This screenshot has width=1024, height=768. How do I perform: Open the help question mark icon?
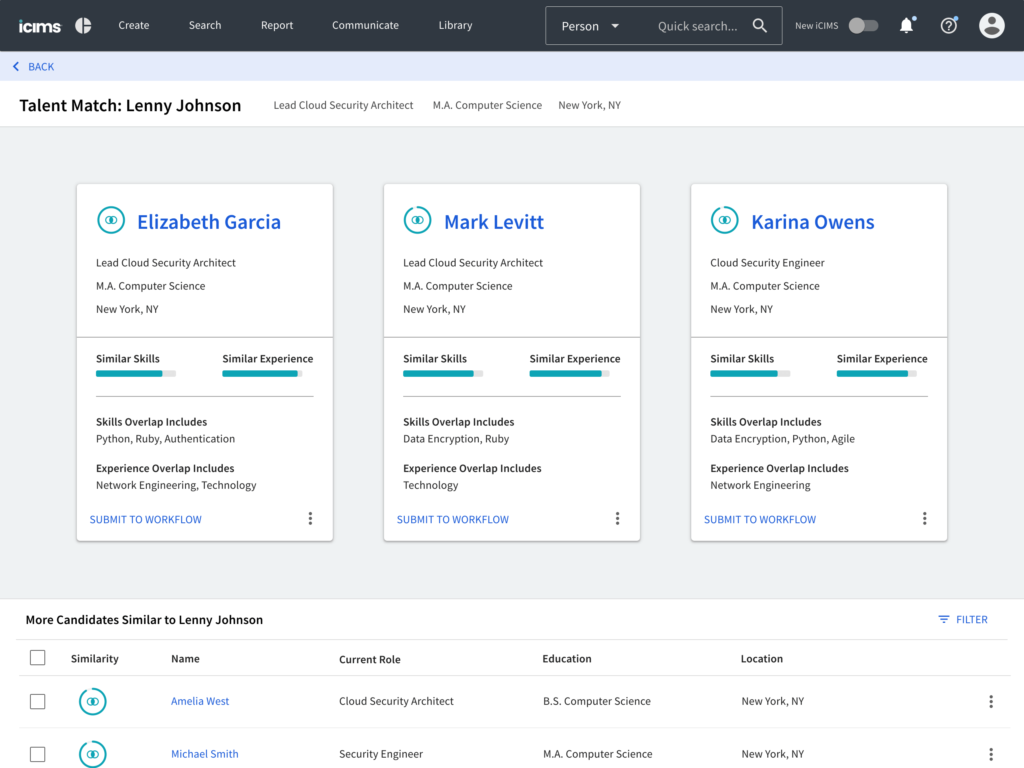pos(948,26)
